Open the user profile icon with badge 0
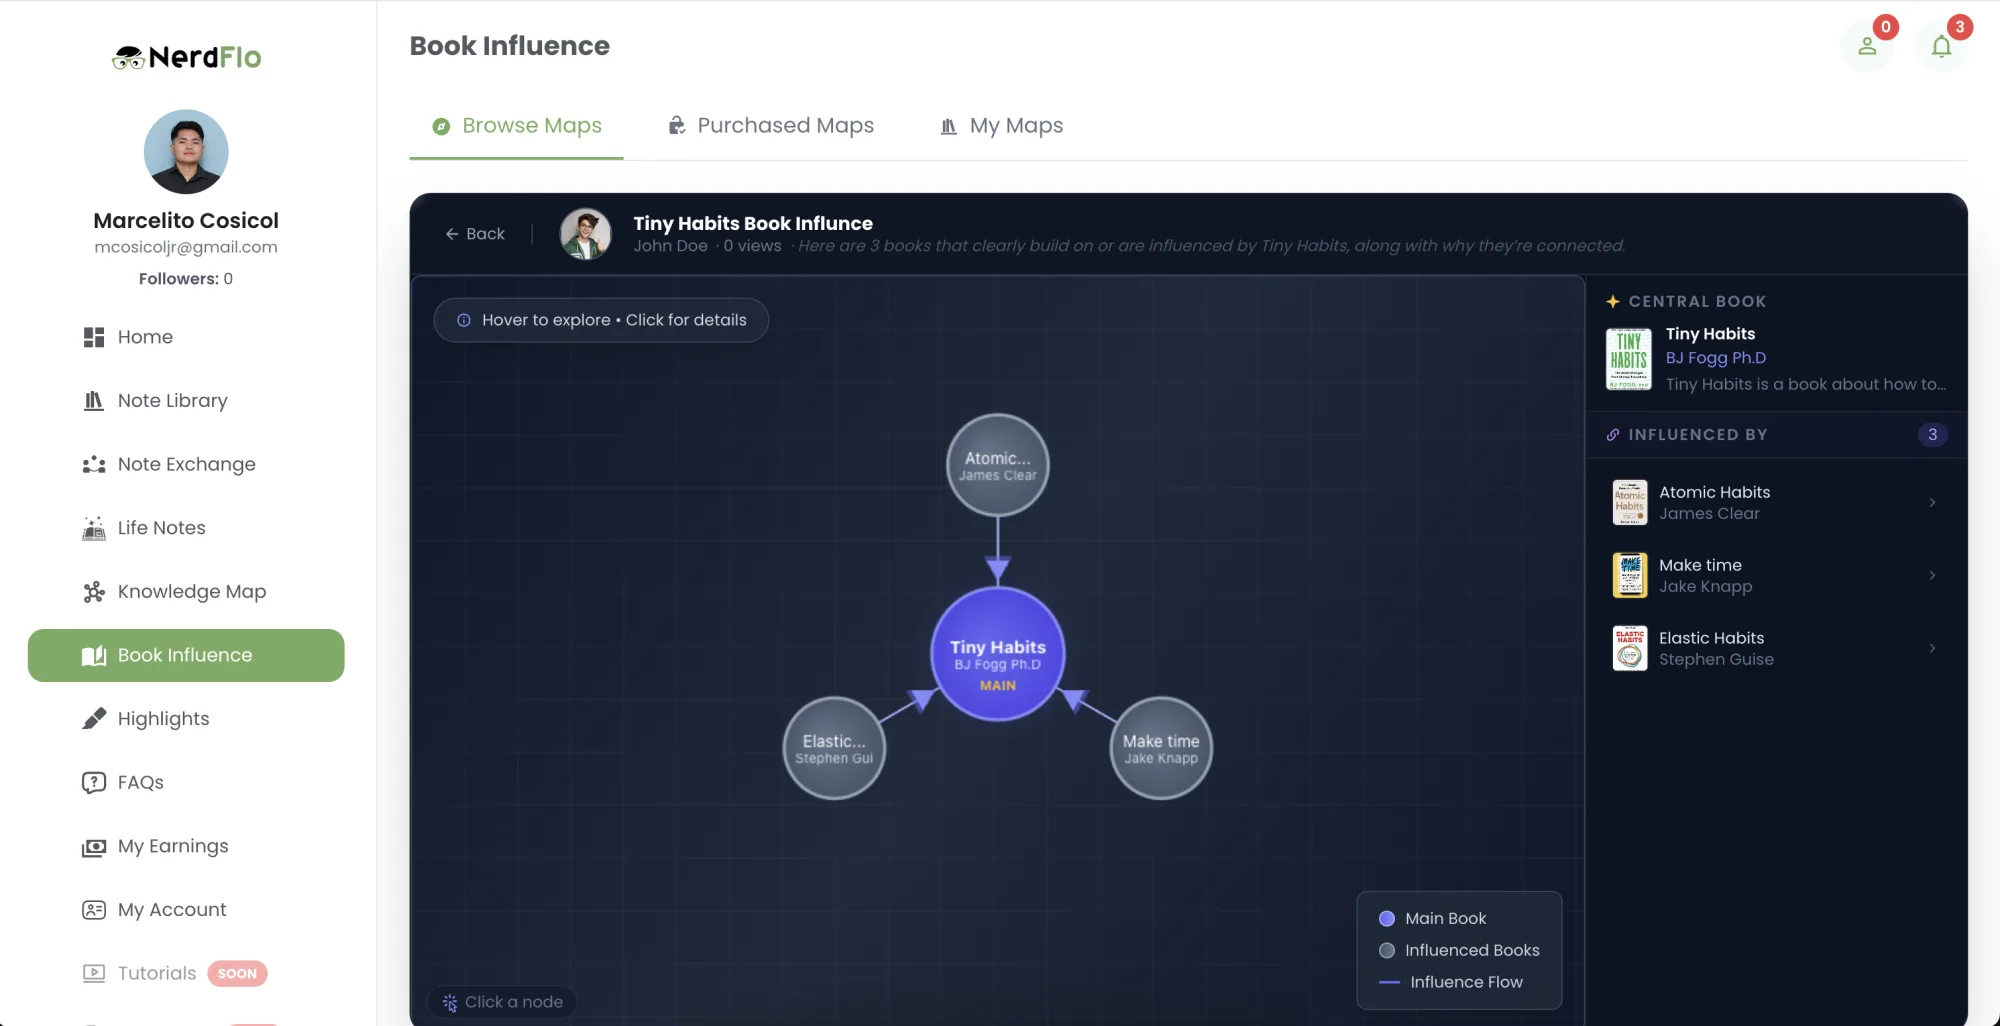Image resolution: width=2000 pixels, height=1026 pixels. coord(1867,46)
